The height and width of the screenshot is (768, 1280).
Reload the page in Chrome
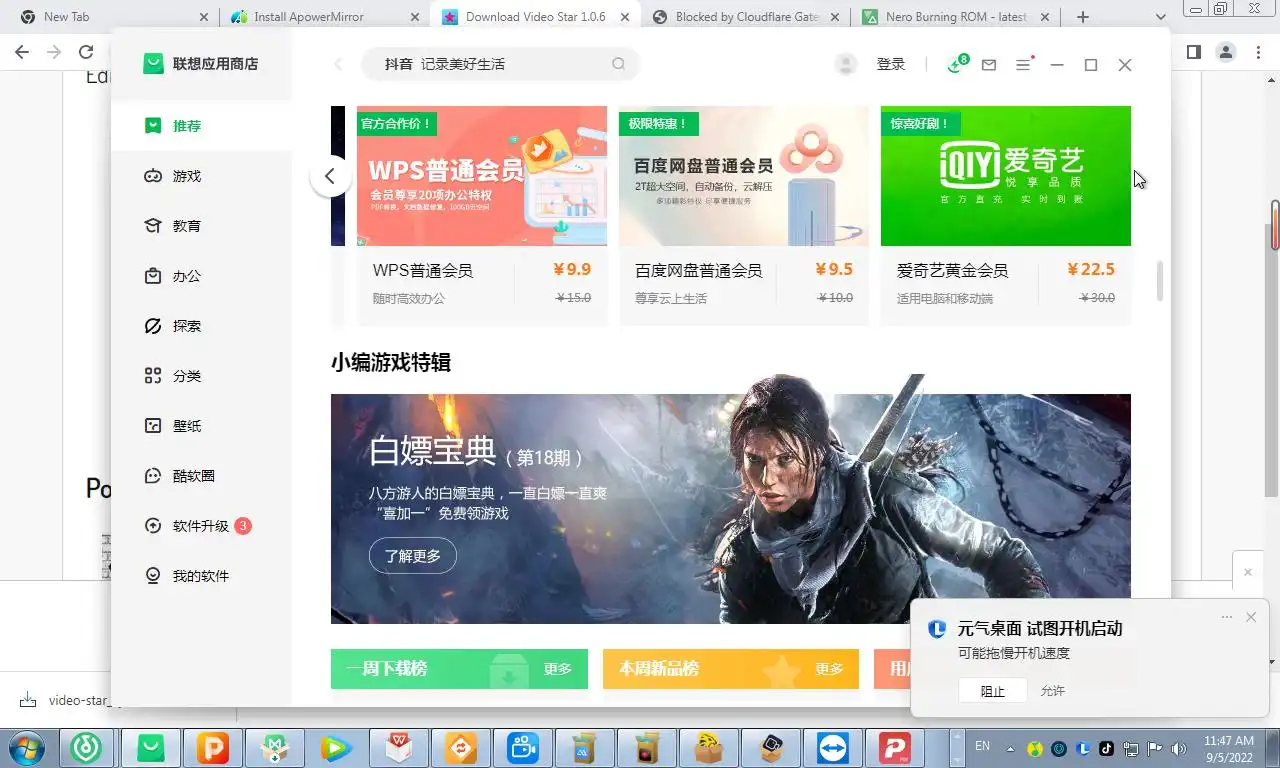coord(86,52)
